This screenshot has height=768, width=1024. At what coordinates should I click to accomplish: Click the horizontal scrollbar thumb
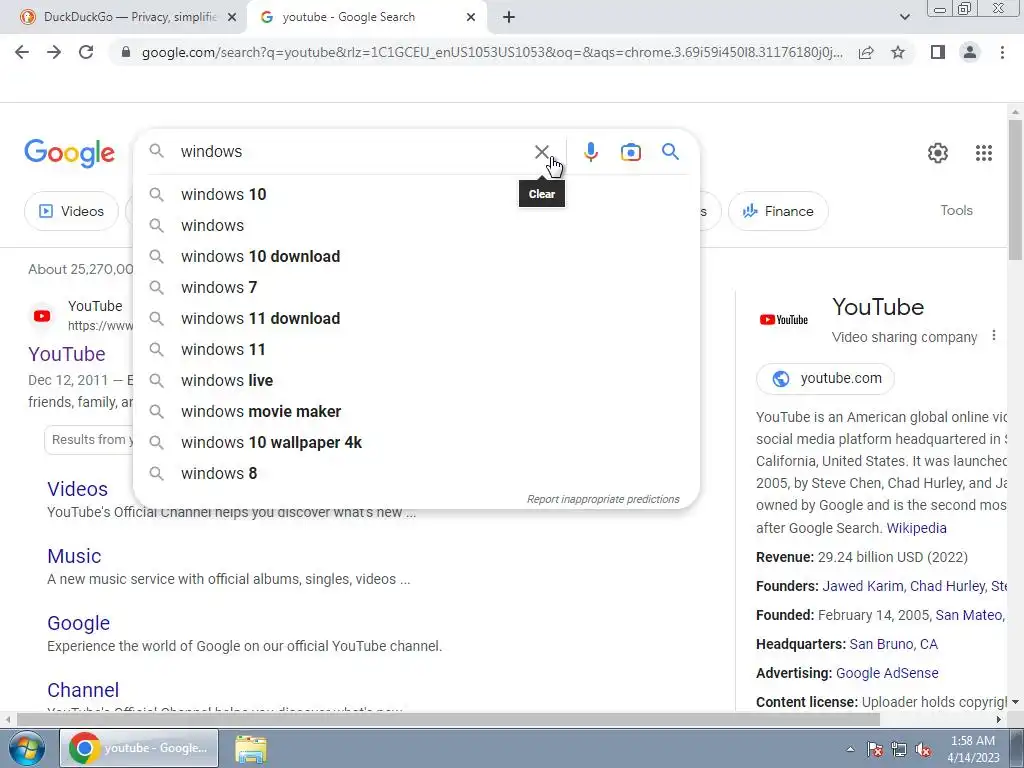[448, 719]
